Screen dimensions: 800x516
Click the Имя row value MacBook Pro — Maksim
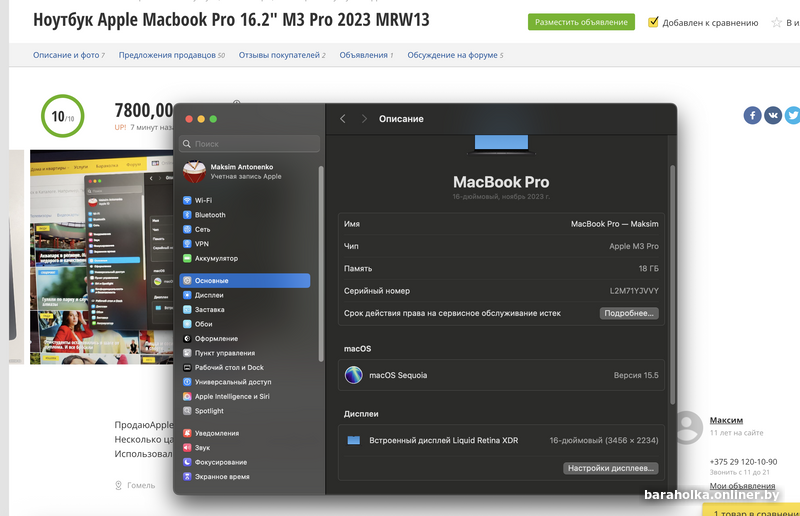point(614,224)
